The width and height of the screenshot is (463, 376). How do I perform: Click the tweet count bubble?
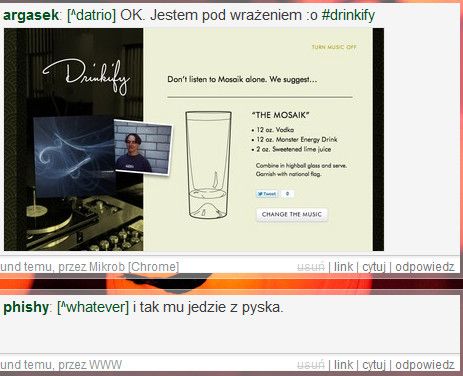coord(287,194)
